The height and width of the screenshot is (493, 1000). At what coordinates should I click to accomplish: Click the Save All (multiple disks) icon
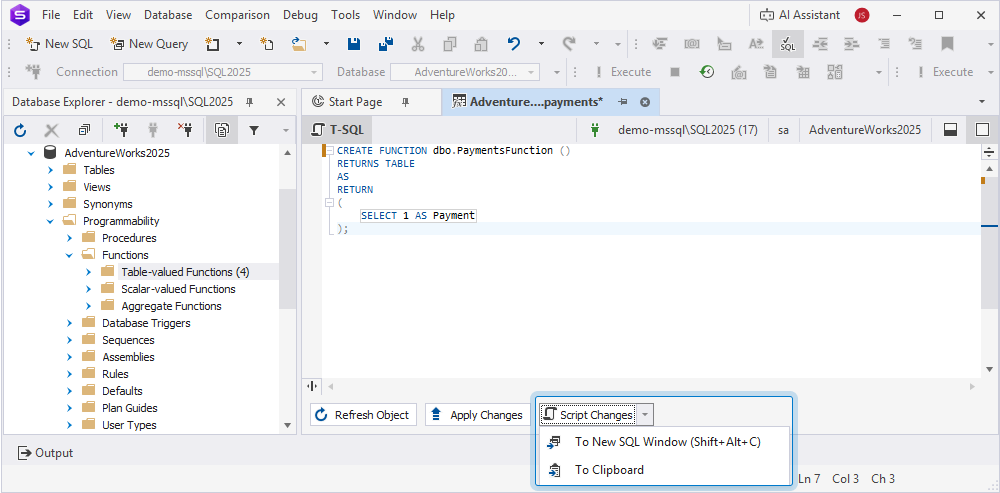pyautogui.click(x=386, y=44)
